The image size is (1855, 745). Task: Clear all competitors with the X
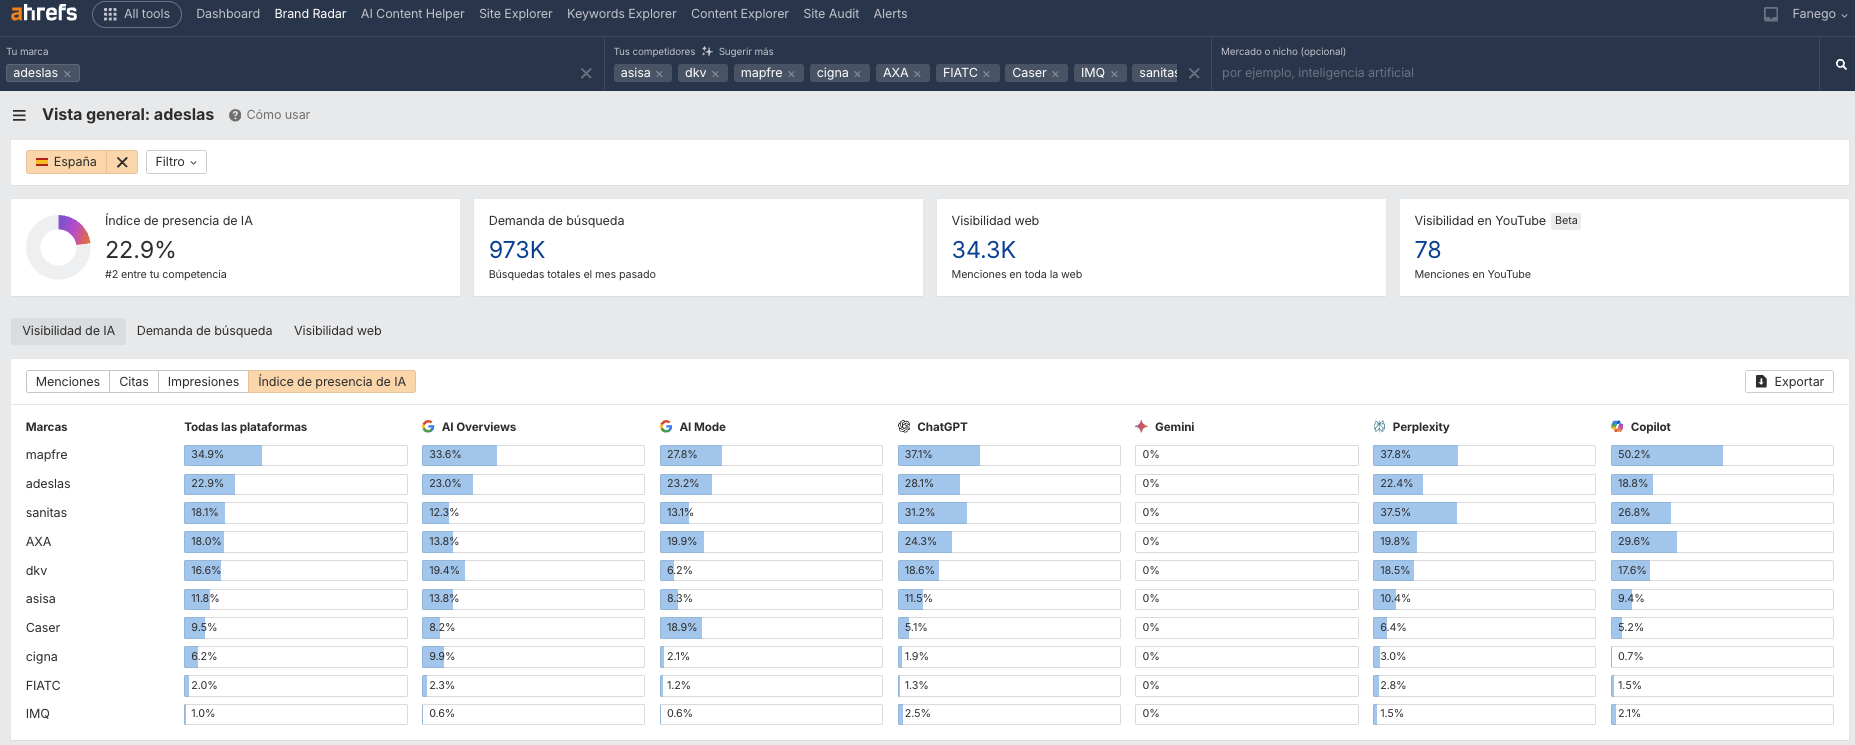[1194, 73]
